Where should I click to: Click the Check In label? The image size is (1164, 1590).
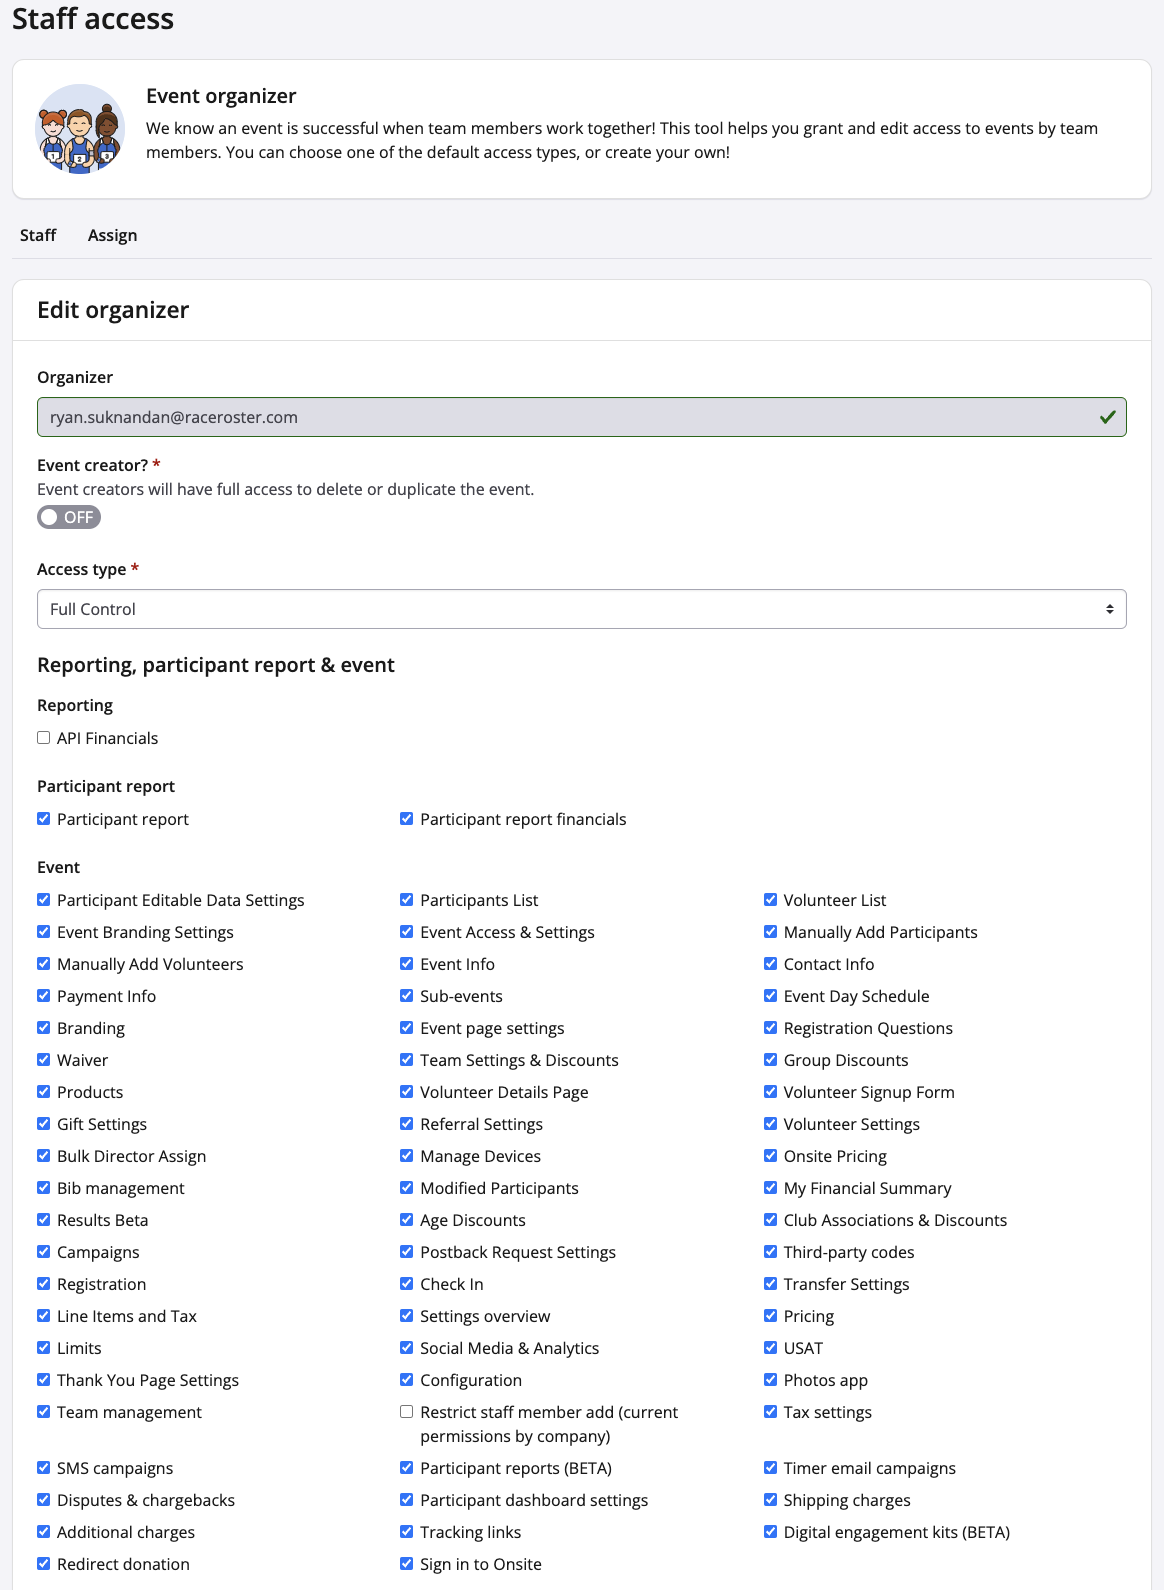pos(451,1284)
